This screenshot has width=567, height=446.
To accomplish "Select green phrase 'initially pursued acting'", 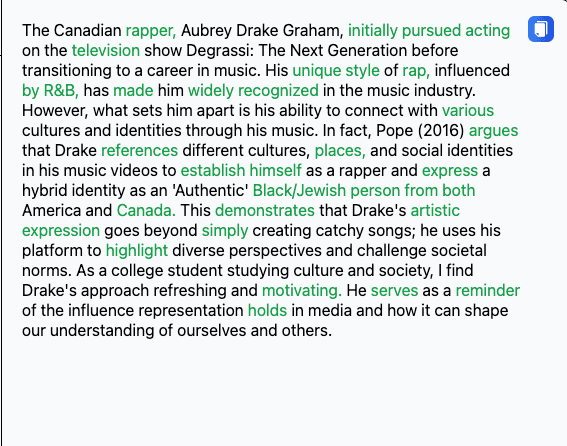I will tap(429, 31).
